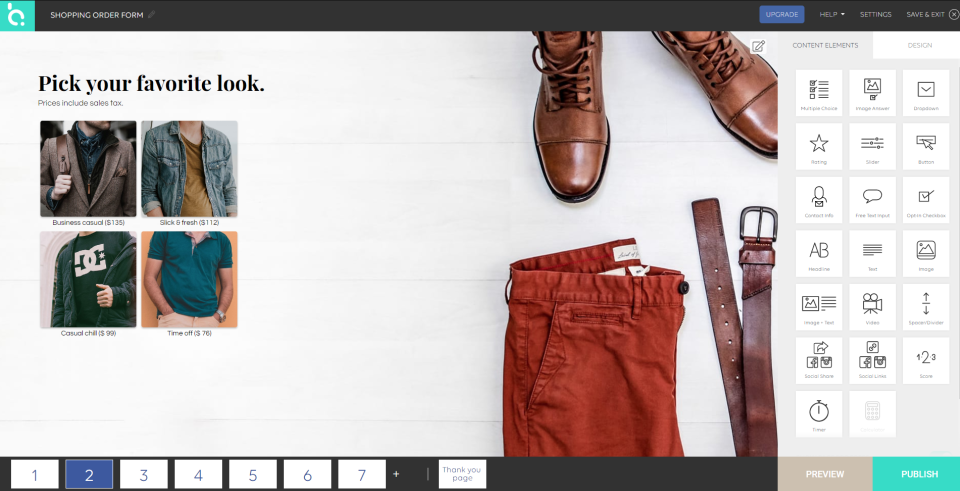Insert the Contact Info element
Viewport: 960px width, 491px height.
818,200
